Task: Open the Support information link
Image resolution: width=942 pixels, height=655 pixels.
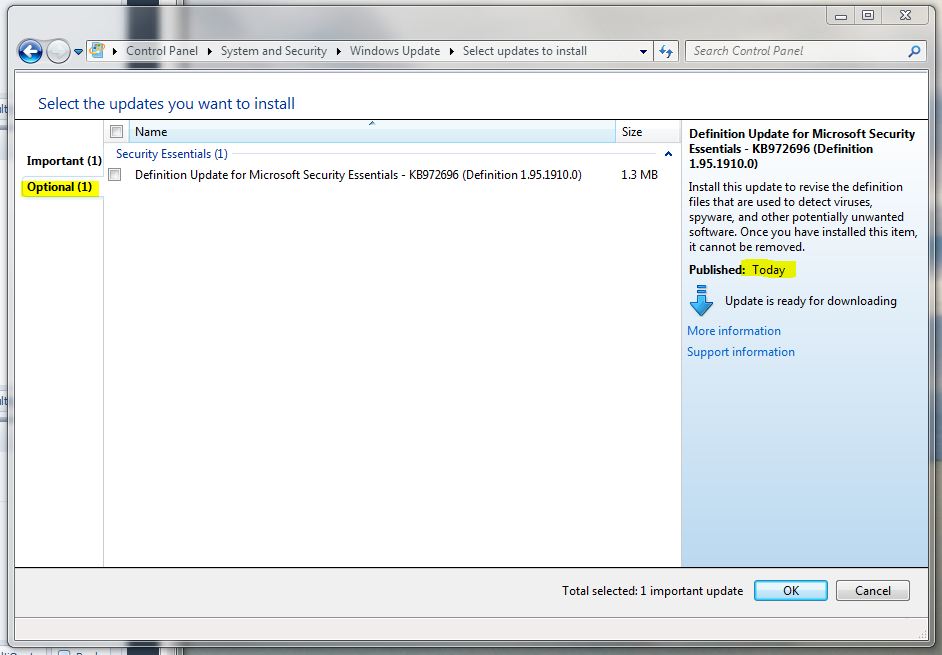Action: pos(741,352)
